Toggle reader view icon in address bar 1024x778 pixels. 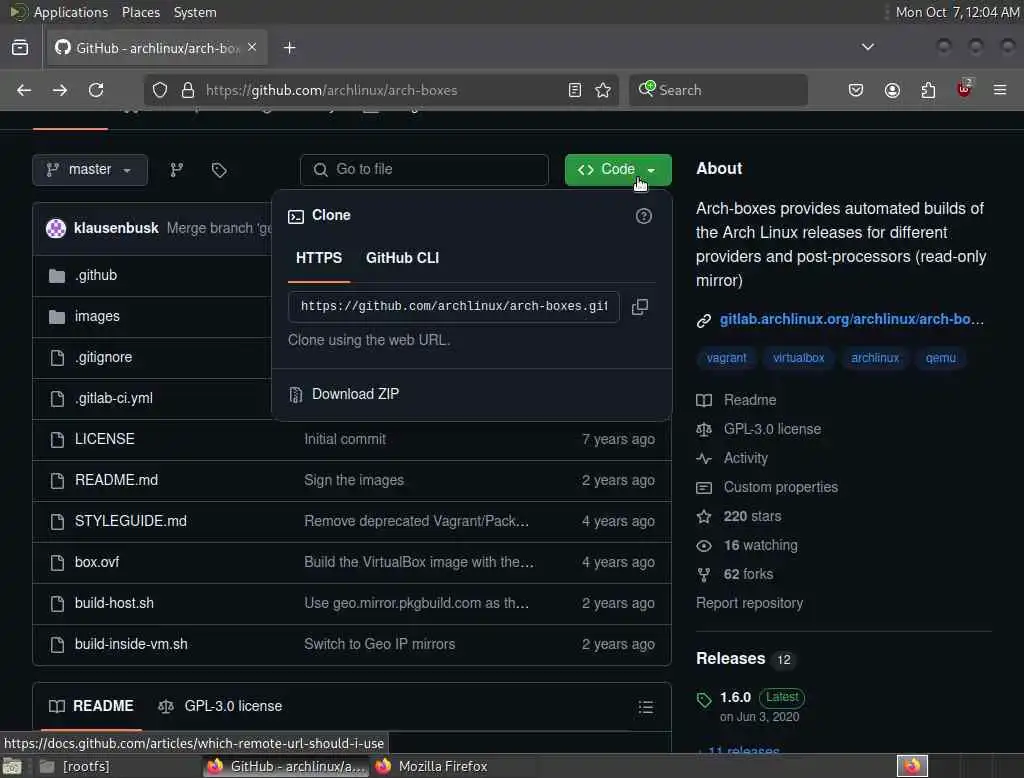click(x=575, y=90)
